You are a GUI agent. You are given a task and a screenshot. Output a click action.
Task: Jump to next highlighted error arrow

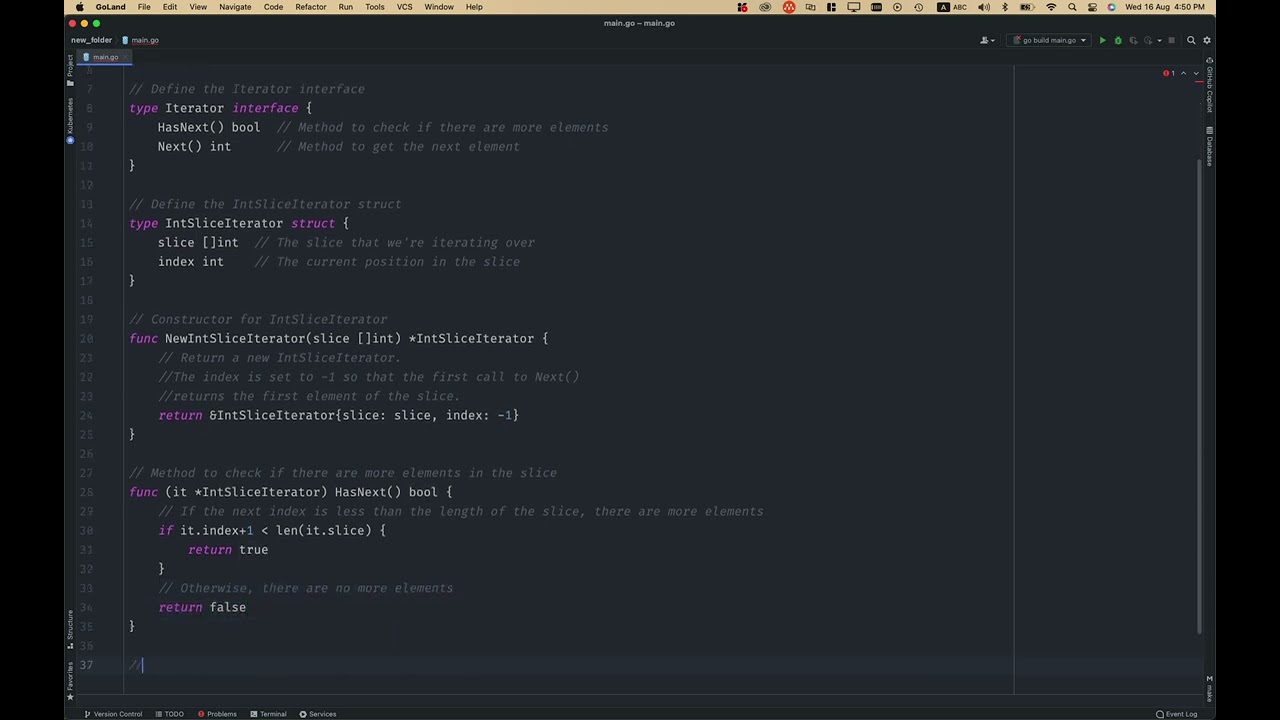click(x=1196, y=73)
